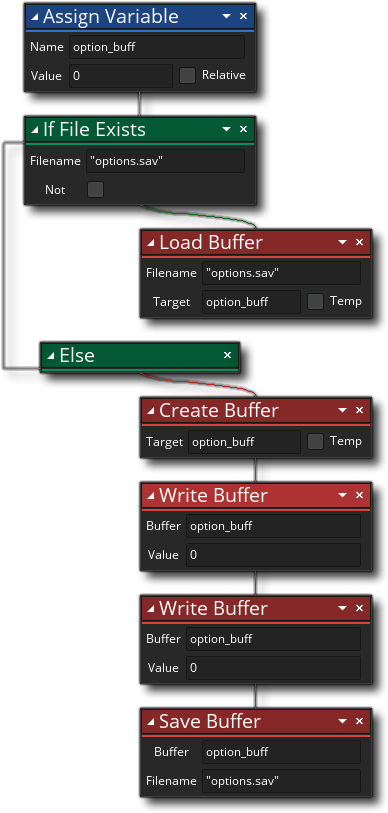
Task: Tick the Not checkbox under If File Exists
Action: tap(95, 190)
